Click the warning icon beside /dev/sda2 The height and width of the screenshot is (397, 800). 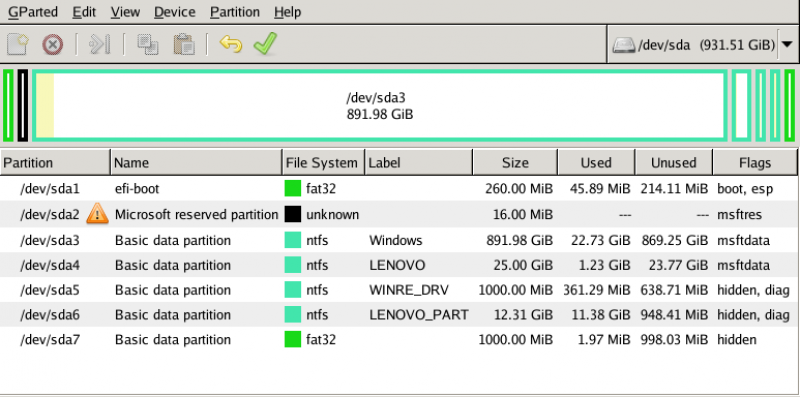coord(97,214)
